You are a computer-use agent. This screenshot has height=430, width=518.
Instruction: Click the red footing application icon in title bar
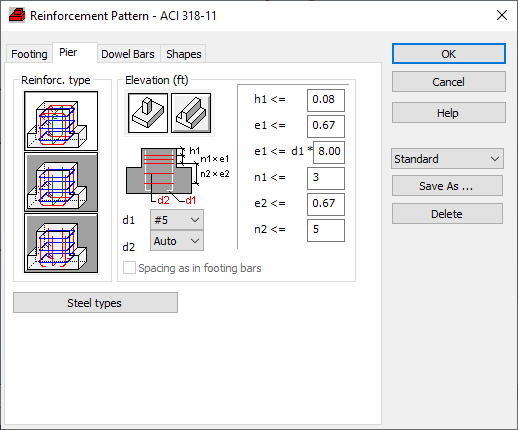(x=17, y=15)
